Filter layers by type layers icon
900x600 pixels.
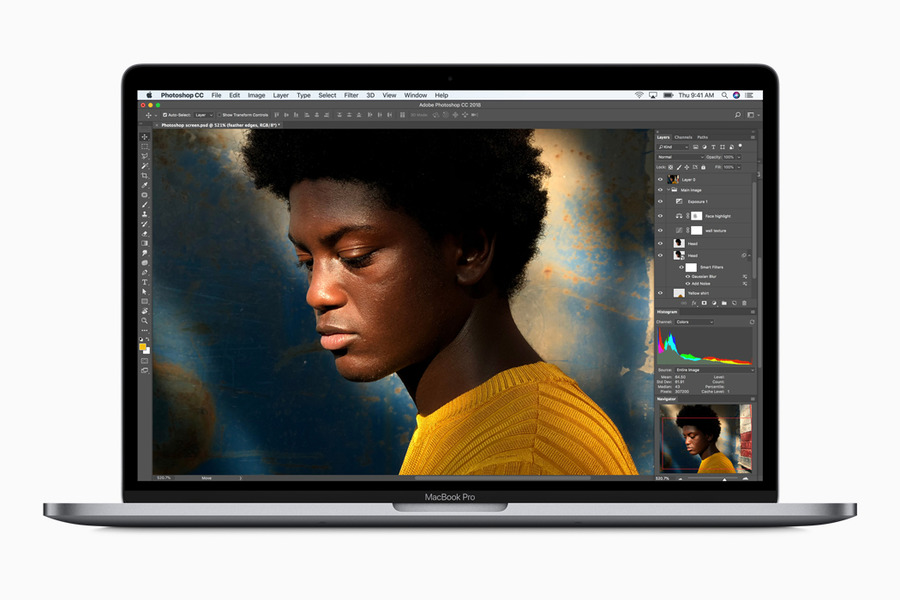(x=713, y=147)
